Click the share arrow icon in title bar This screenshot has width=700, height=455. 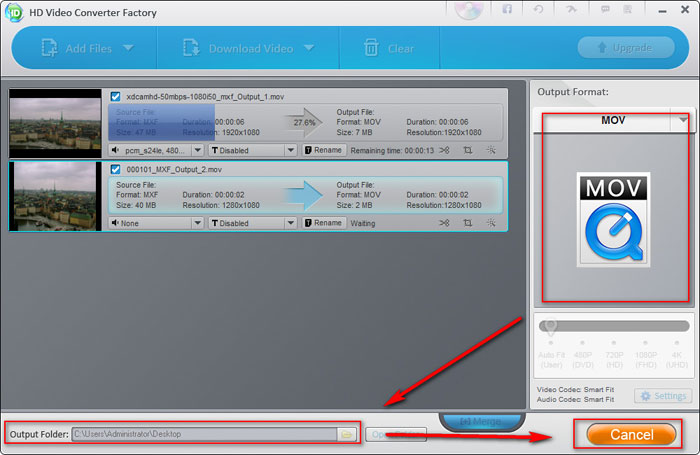pyautogui.click(x=571, y=9)
